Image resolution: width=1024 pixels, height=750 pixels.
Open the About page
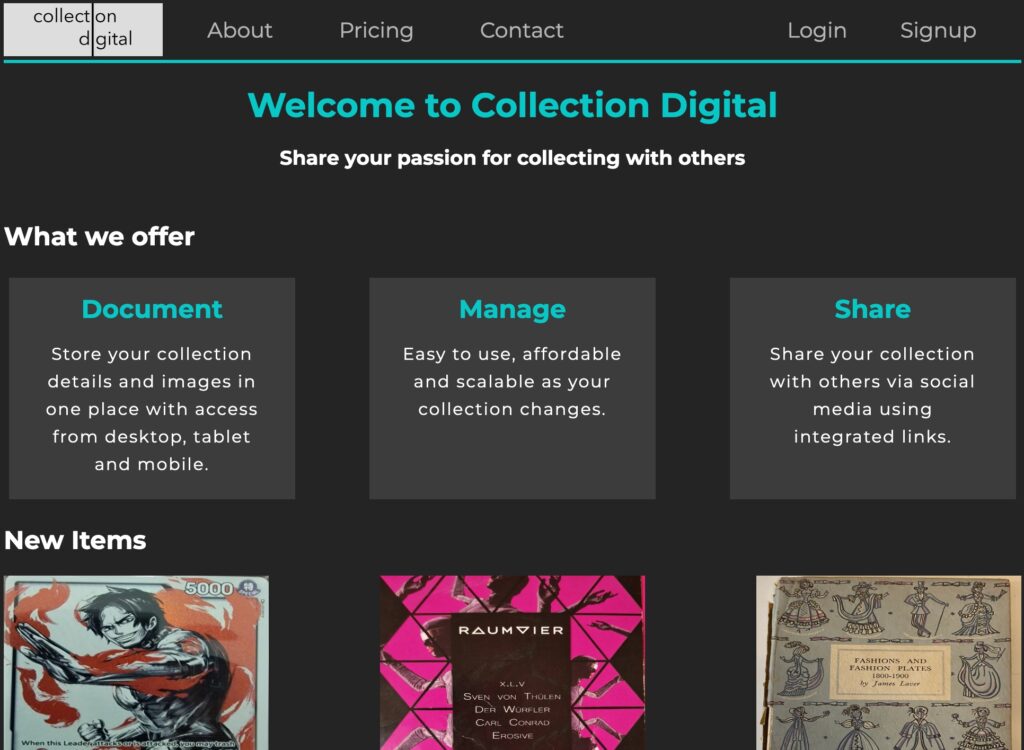pos(239,31)
